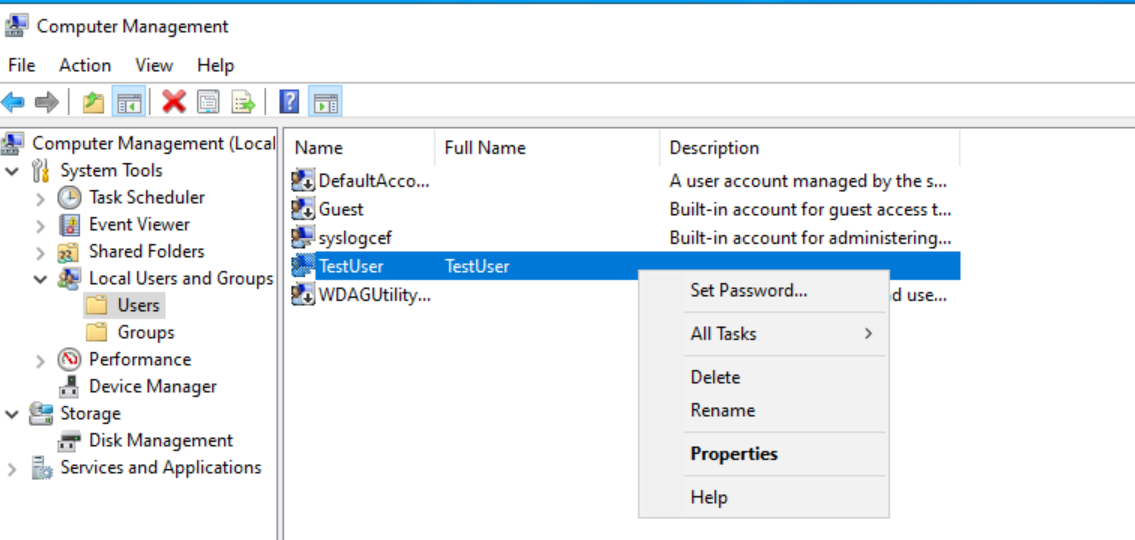Expand the Services and Applications node

click(x=13, y=468)
